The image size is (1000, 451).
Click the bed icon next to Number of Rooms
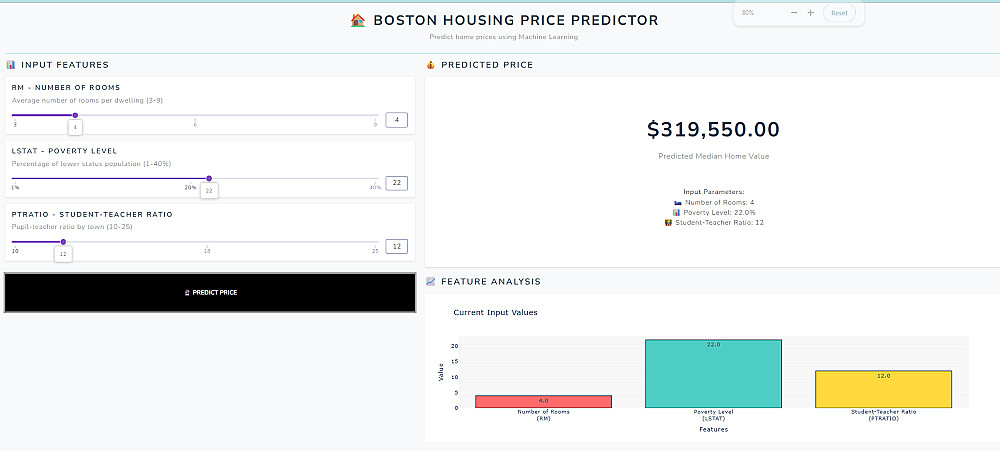coord(678,203)
